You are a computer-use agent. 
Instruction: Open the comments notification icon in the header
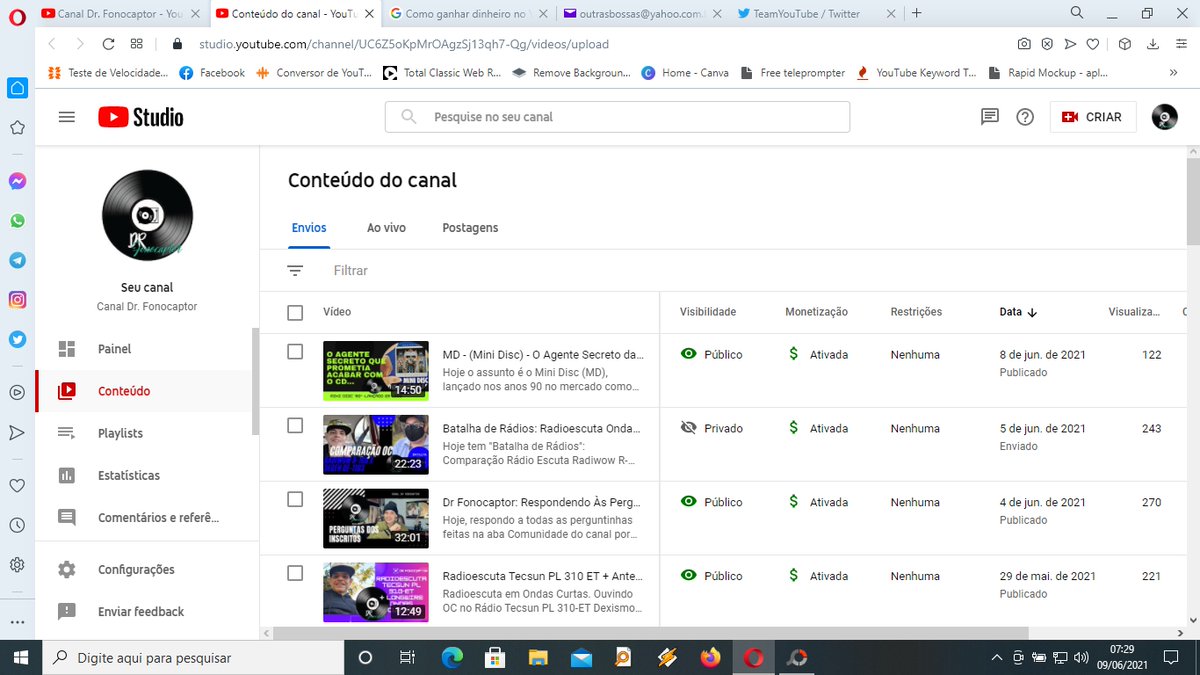coord(990,117)
